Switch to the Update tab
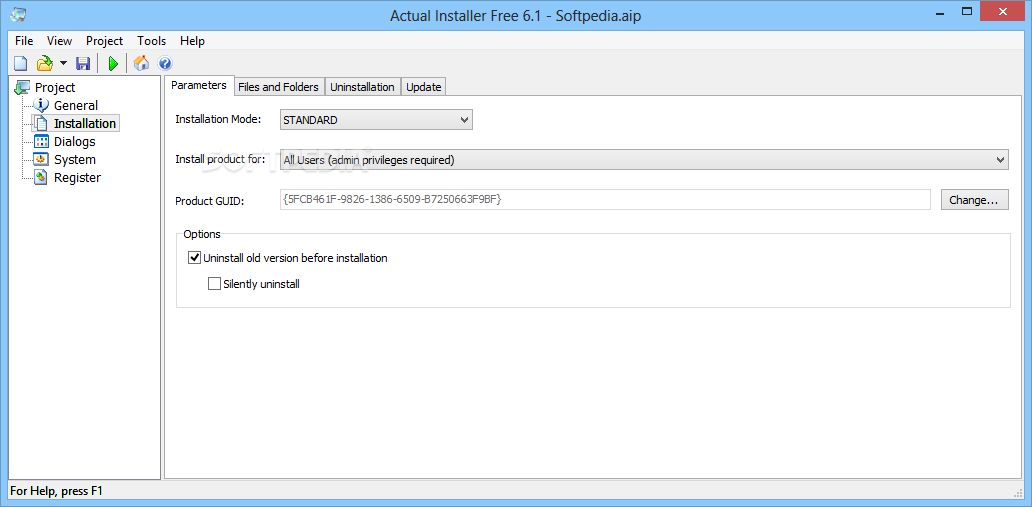The width and height of the screenshot is (1032, 507). (423, 87)
